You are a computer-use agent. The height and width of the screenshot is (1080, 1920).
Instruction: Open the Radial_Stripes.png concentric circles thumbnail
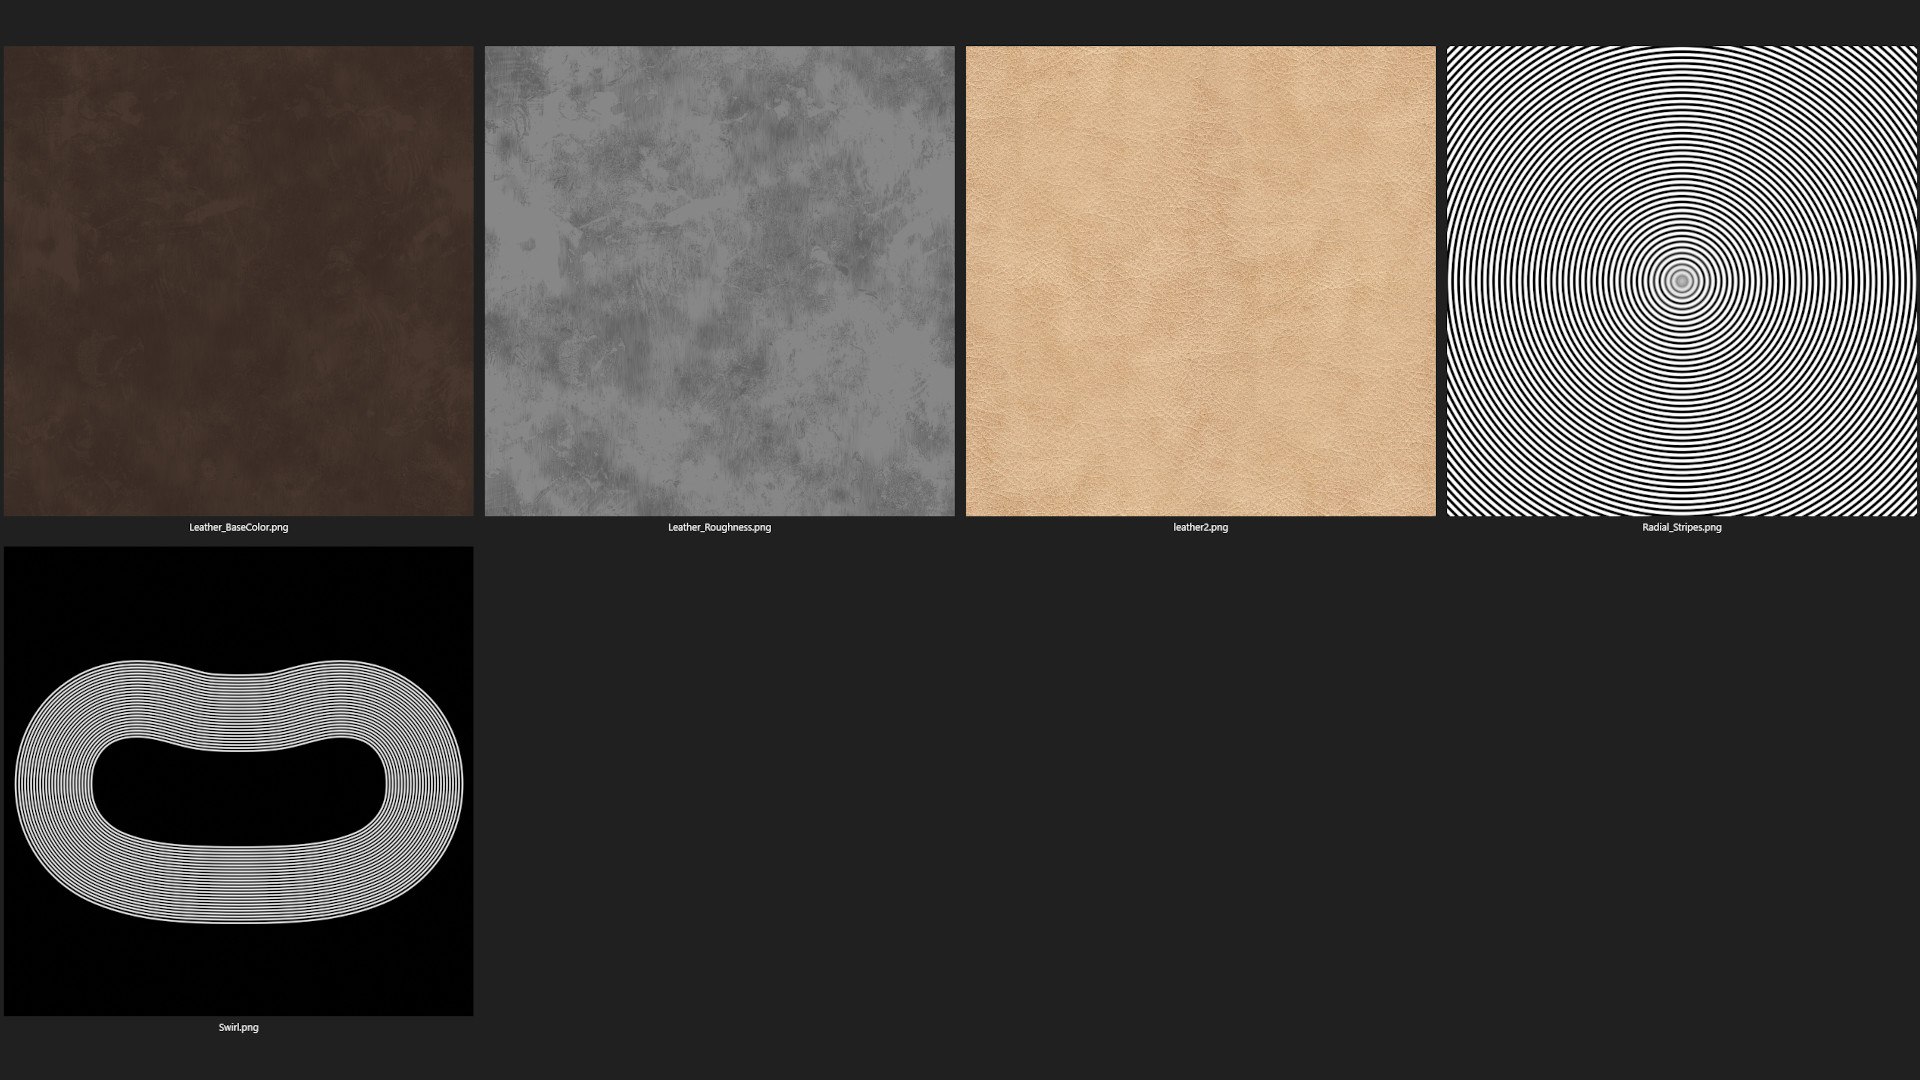coord(1681,281)
